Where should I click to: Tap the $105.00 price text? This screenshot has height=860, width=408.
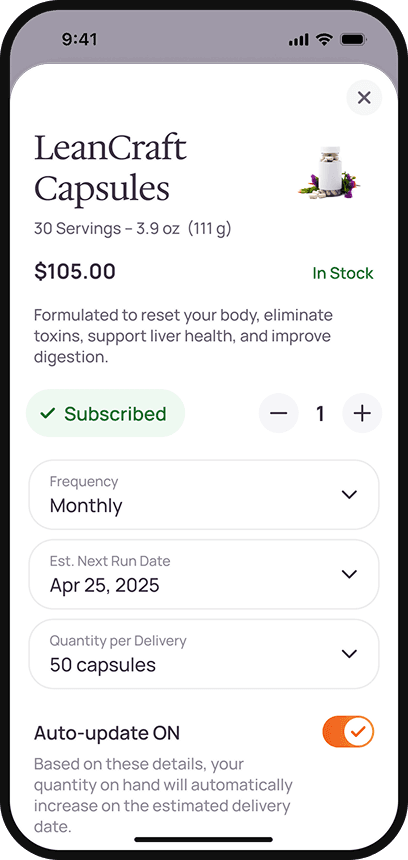click(75, 271)
